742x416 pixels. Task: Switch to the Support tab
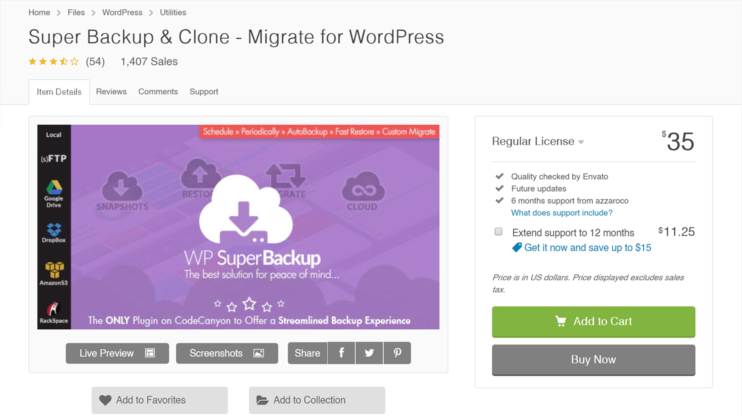pyautogui.click(x=204, y=91)
